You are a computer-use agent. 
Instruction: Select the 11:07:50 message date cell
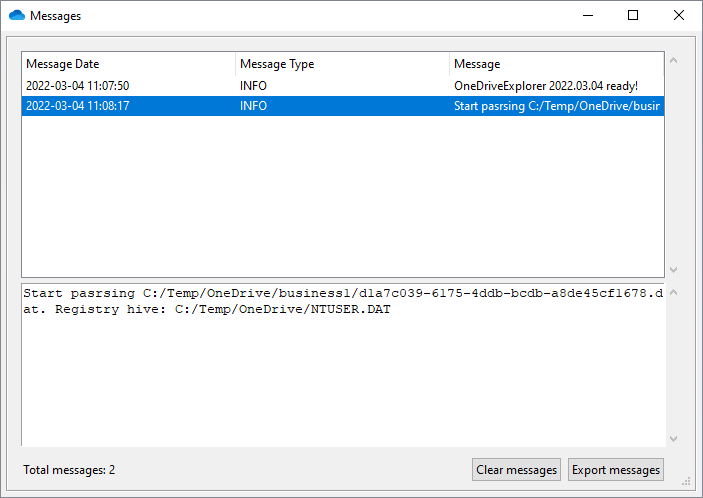click(78, 86)
